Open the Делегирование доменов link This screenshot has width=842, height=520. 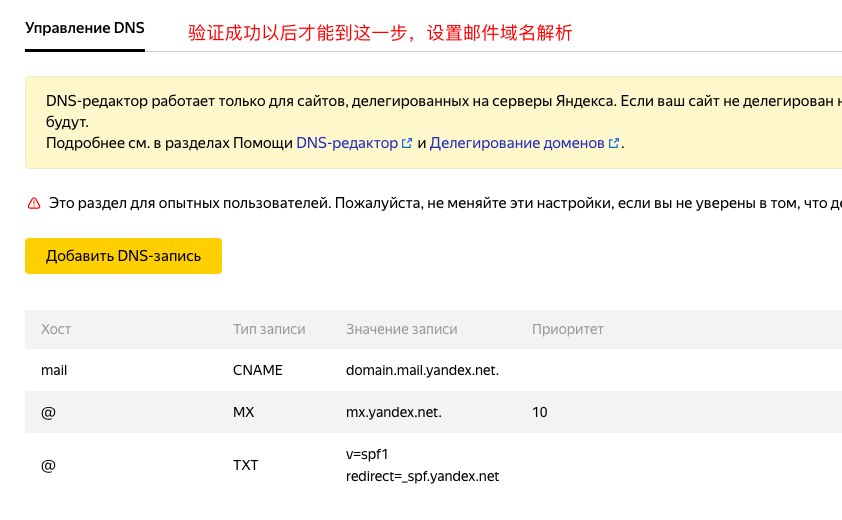coord(516,143)
